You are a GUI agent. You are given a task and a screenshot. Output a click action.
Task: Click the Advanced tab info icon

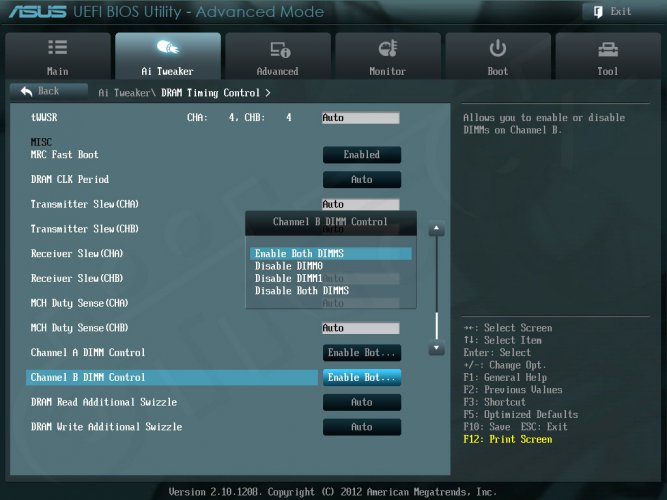point(280,49)
